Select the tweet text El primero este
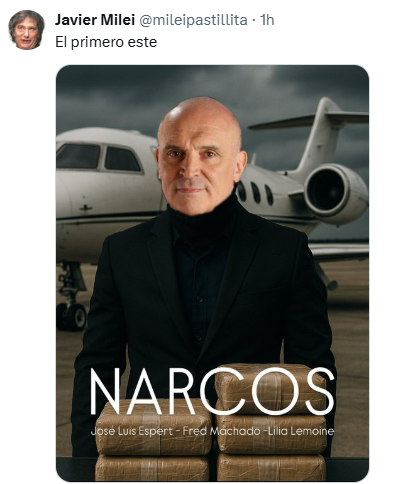Image resolution: width=417 pixels, height=484 pixels. pyautogui.click(x=106, y=42)
